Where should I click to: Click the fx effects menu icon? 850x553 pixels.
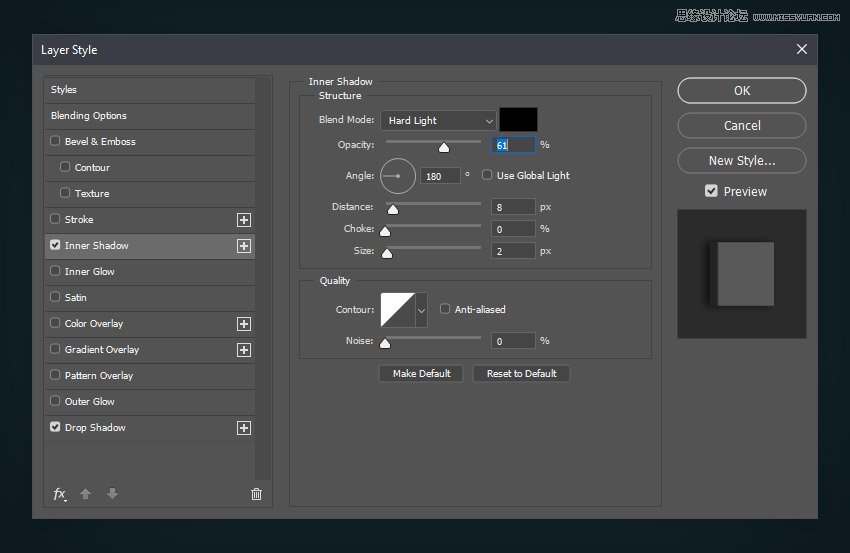click(59, 494)
